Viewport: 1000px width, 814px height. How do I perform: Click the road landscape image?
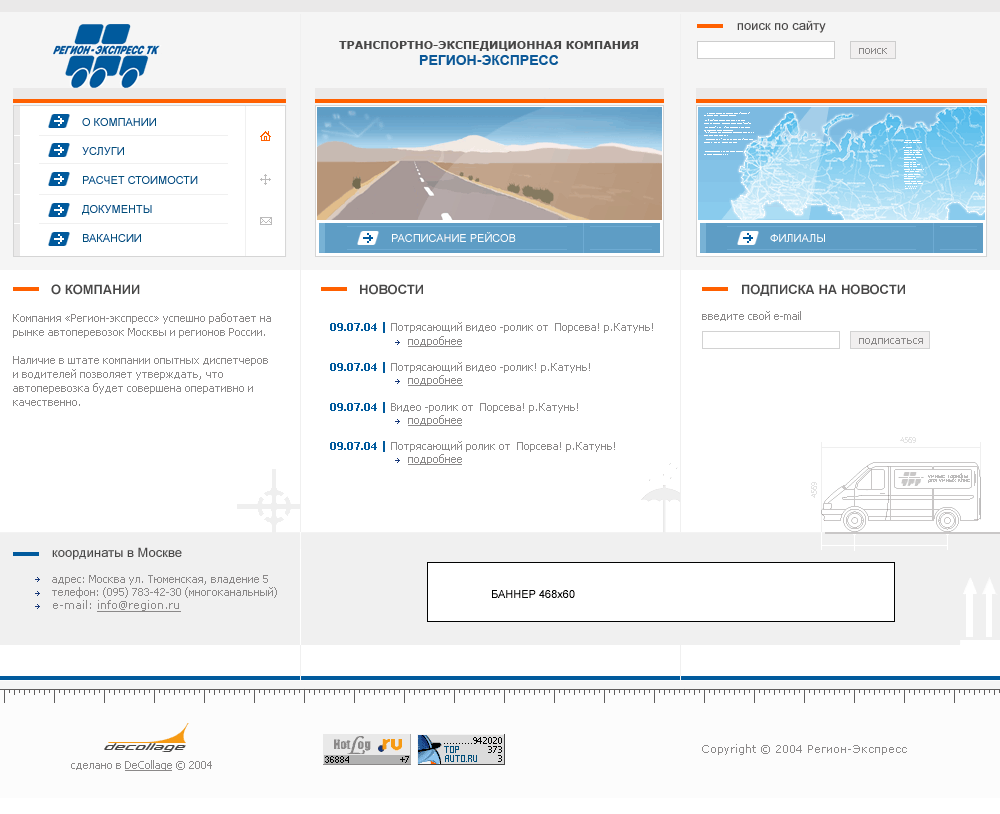click(489, 163)
